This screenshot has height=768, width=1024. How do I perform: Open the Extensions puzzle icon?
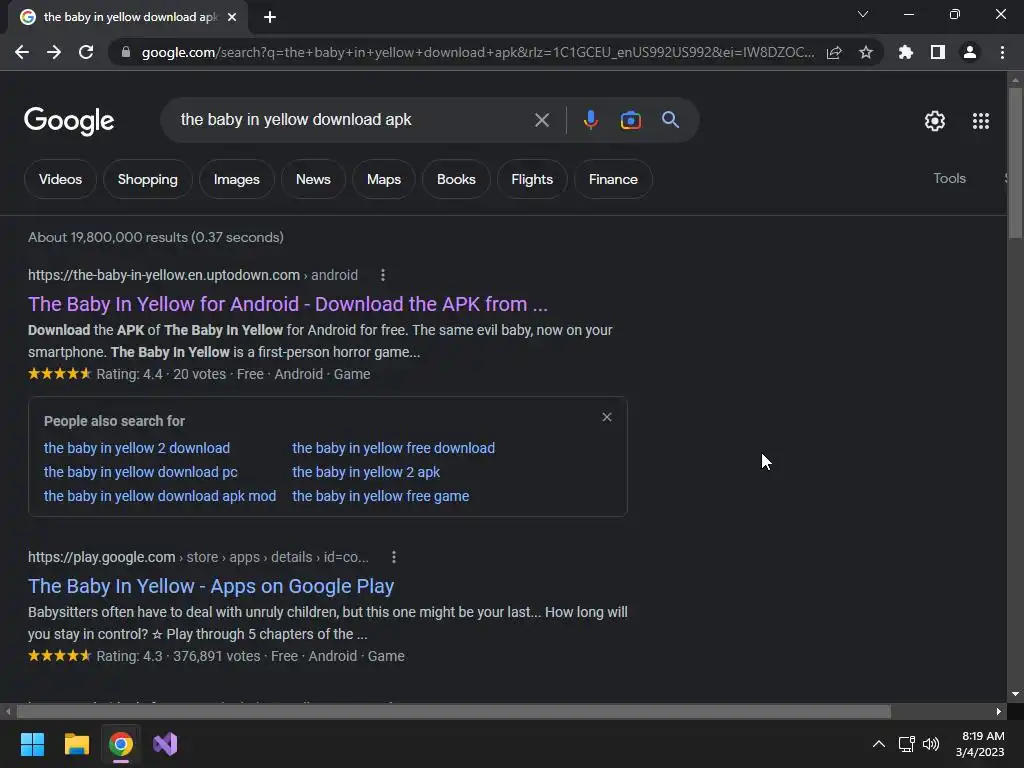coord(906,52)
